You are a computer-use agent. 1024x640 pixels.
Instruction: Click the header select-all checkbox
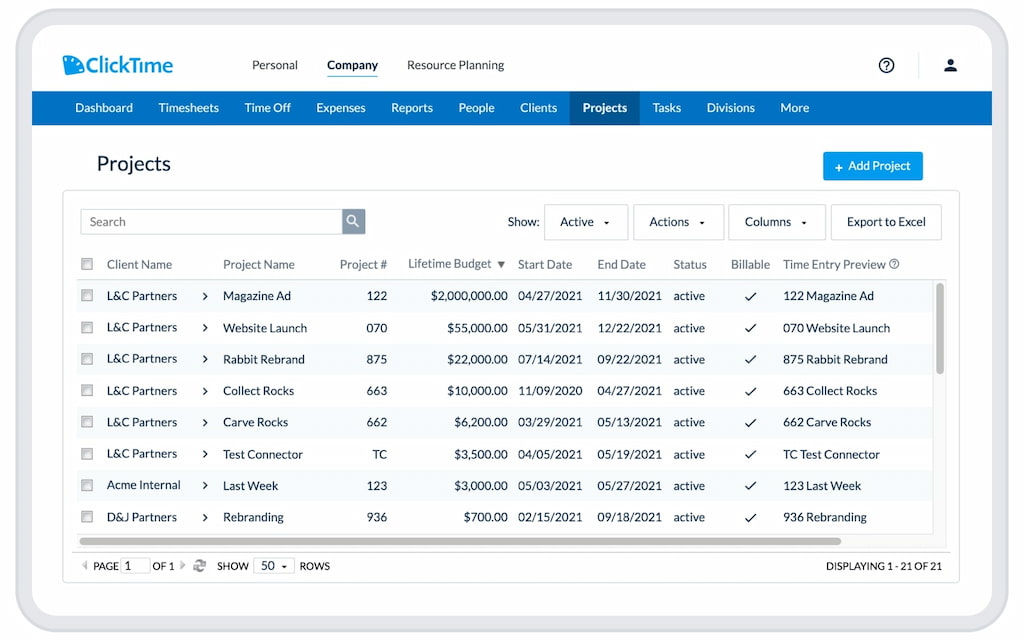[87, 263]
